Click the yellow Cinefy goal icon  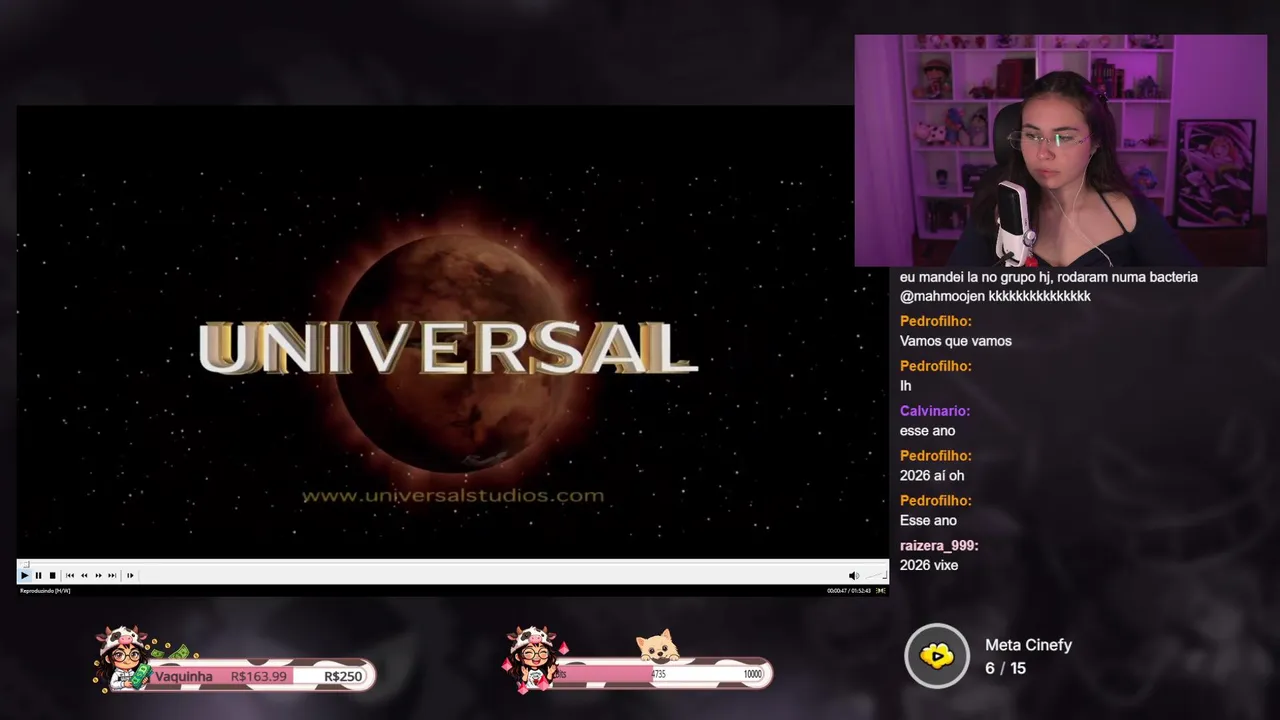point(937,656)
